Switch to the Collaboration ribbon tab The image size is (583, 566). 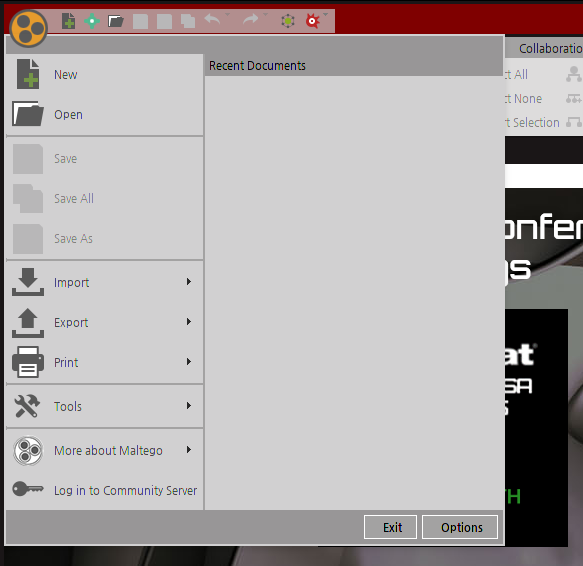551,49
